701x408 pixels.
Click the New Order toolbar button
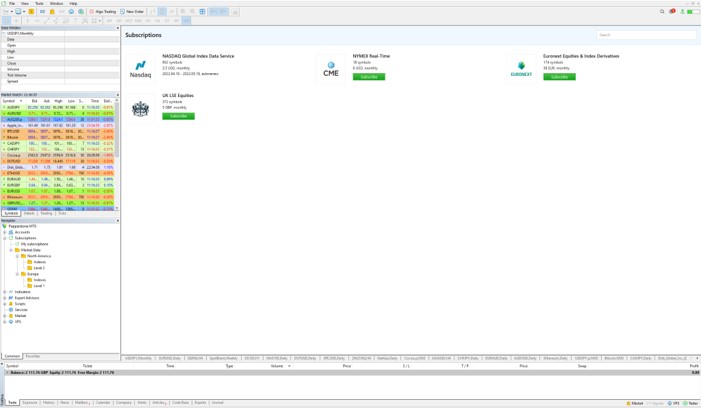[133, 11]
